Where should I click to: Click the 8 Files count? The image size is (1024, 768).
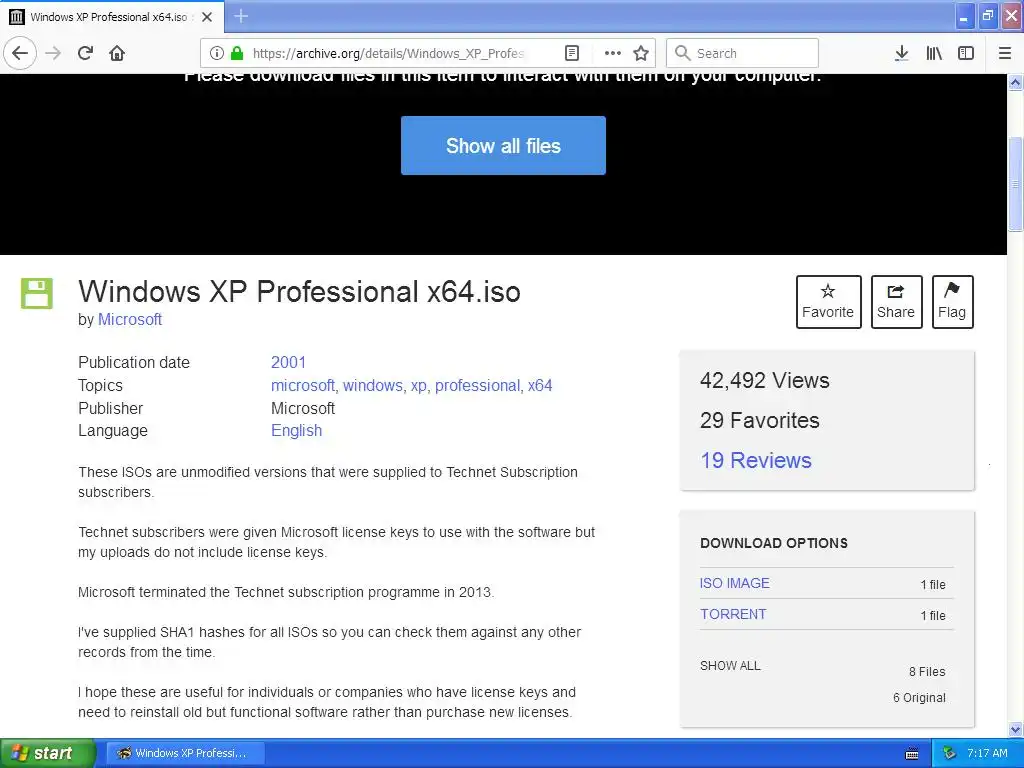point(927,671)
